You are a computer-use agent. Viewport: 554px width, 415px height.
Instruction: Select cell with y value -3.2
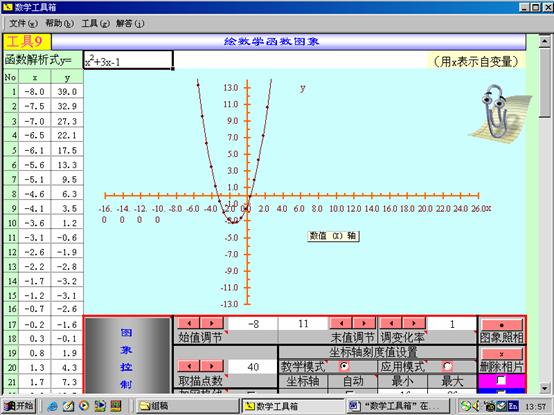point(67,281)
